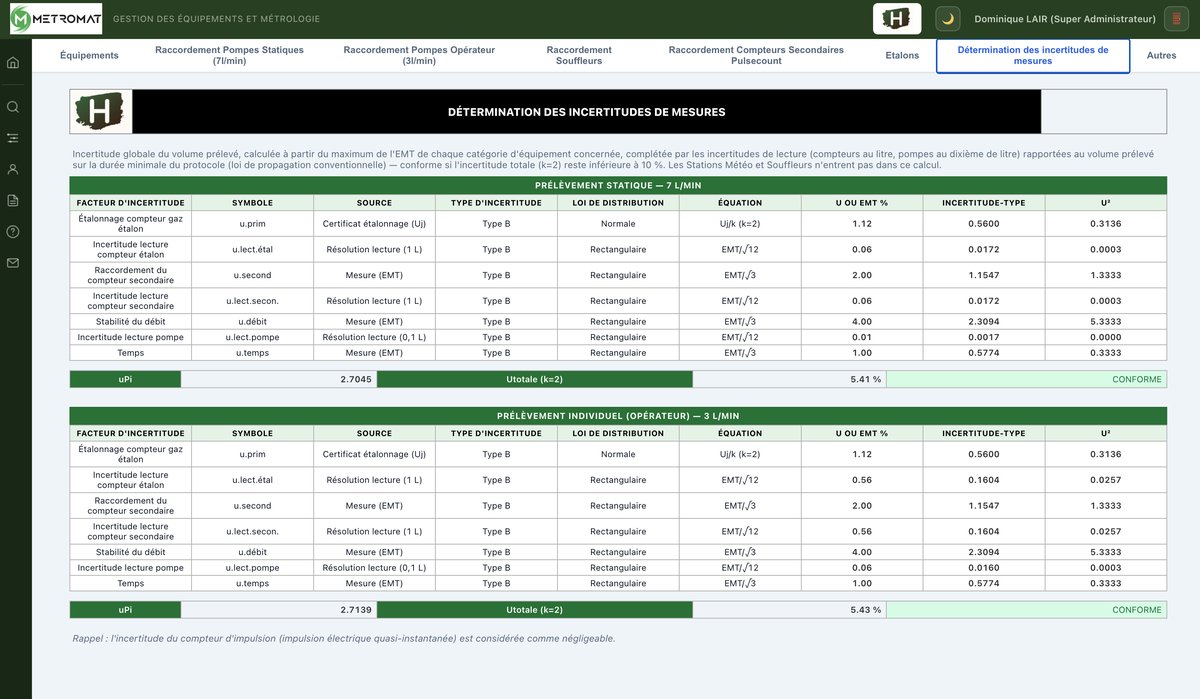
Task: Click the black 'Détermination des incertitudes de mesures' banner
Action: (586, 112)
